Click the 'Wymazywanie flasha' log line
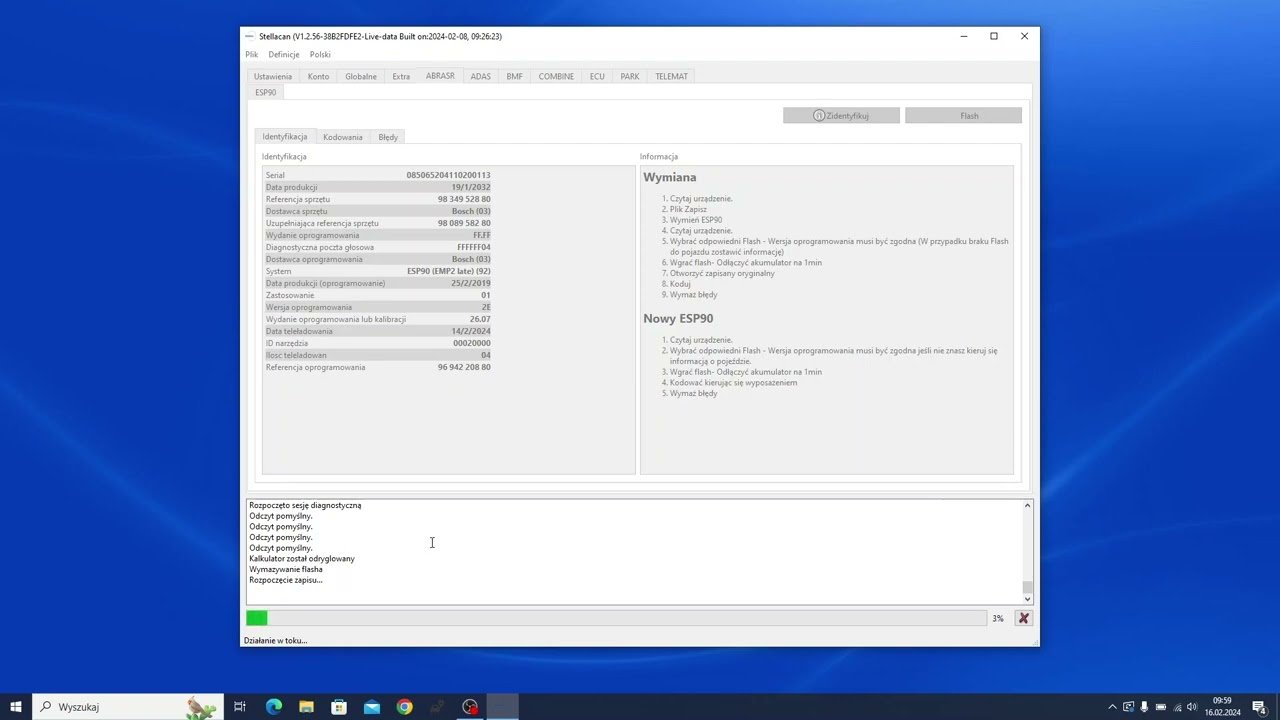Image resolution: width=1280 pixels, height=720 pixels. (286, 569)
